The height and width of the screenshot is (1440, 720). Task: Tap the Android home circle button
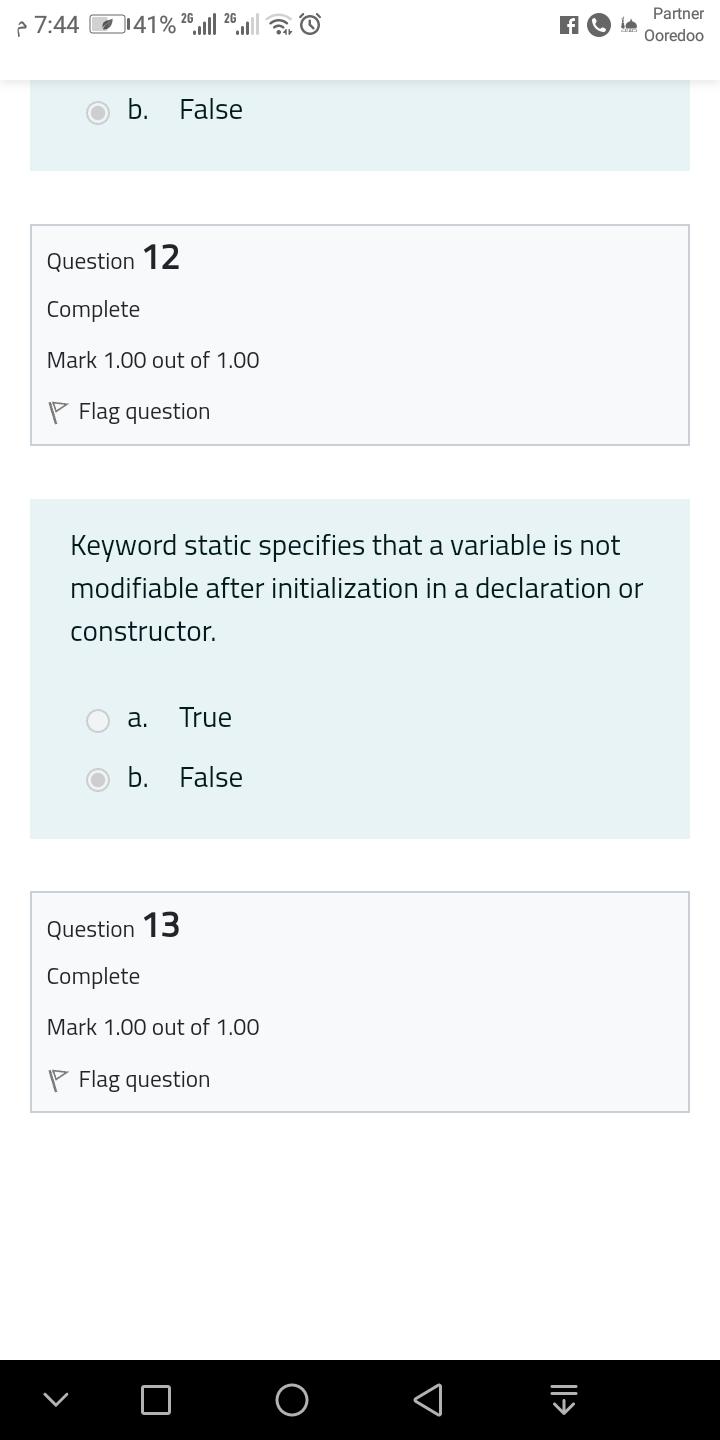(x=292, y=1400)
